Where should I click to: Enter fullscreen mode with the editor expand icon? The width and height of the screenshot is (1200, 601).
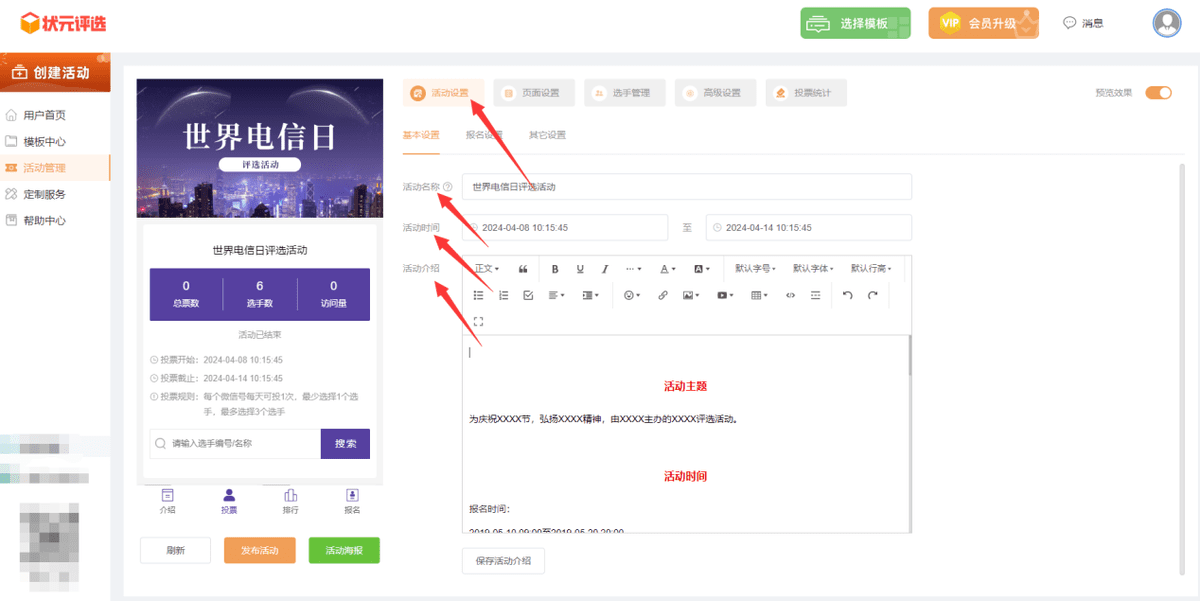(x=478, y=321)
